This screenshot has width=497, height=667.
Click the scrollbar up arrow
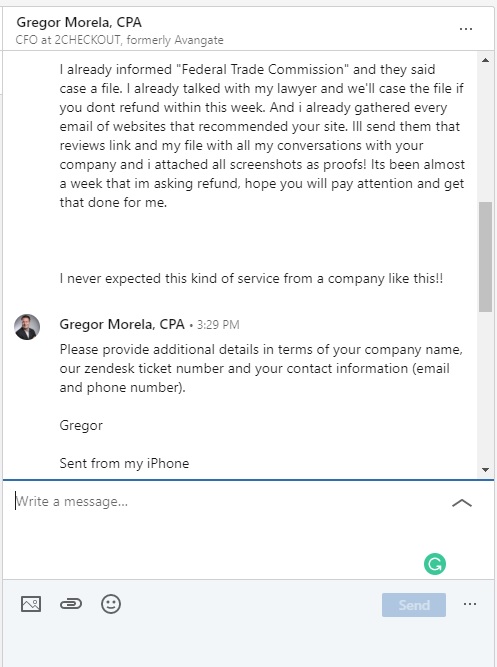click(x=485, y=60)
